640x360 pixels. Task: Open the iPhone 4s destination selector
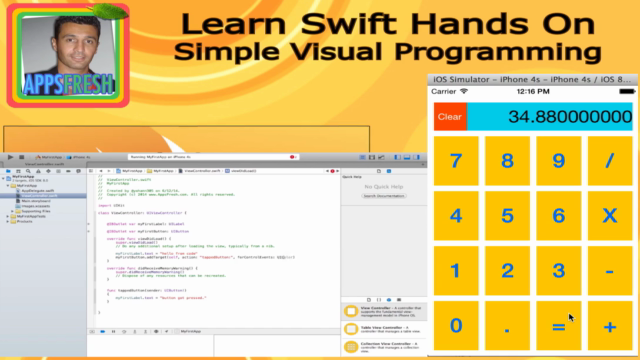[x=78, y=157]
